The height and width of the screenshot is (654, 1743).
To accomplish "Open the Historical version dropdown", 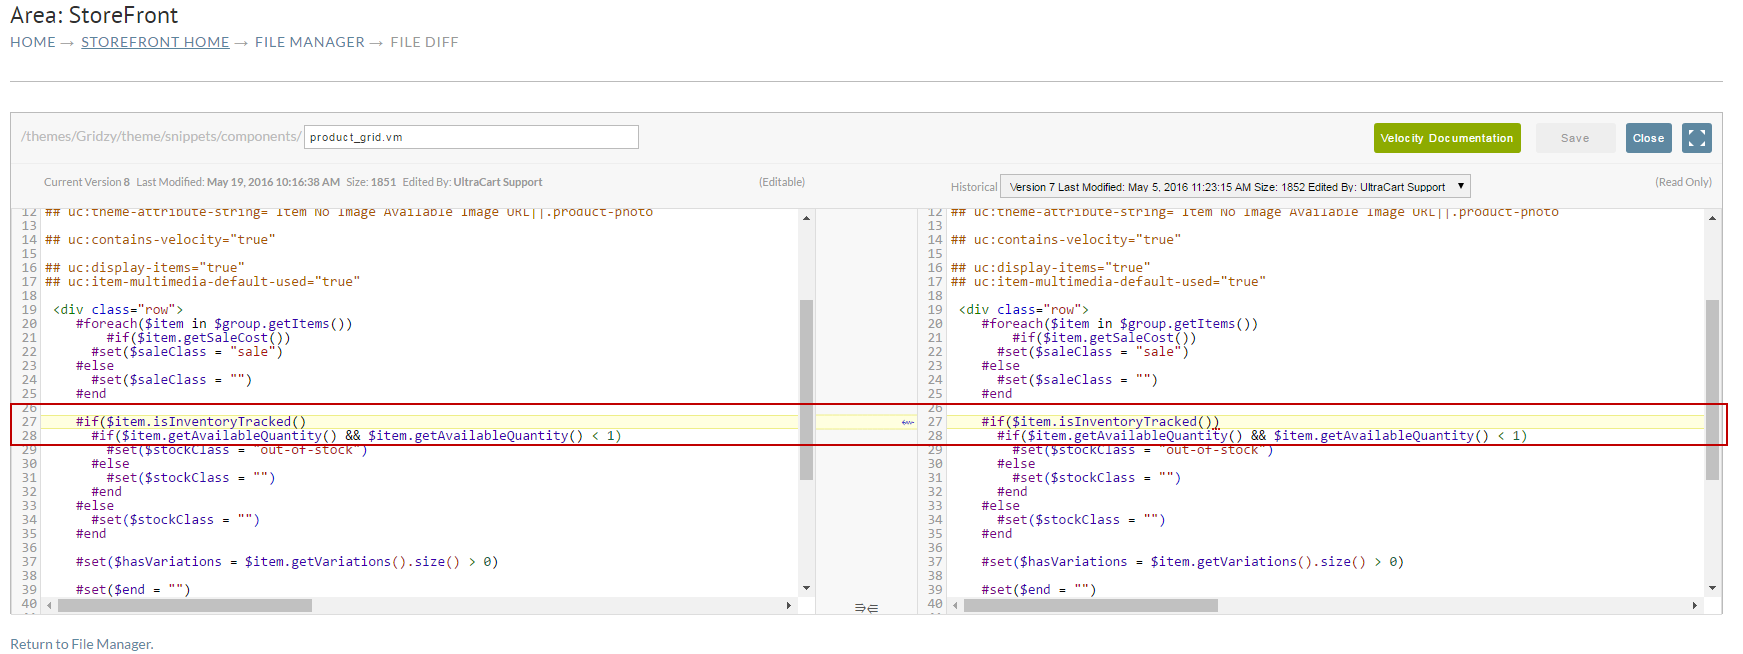I will 1235,187.
